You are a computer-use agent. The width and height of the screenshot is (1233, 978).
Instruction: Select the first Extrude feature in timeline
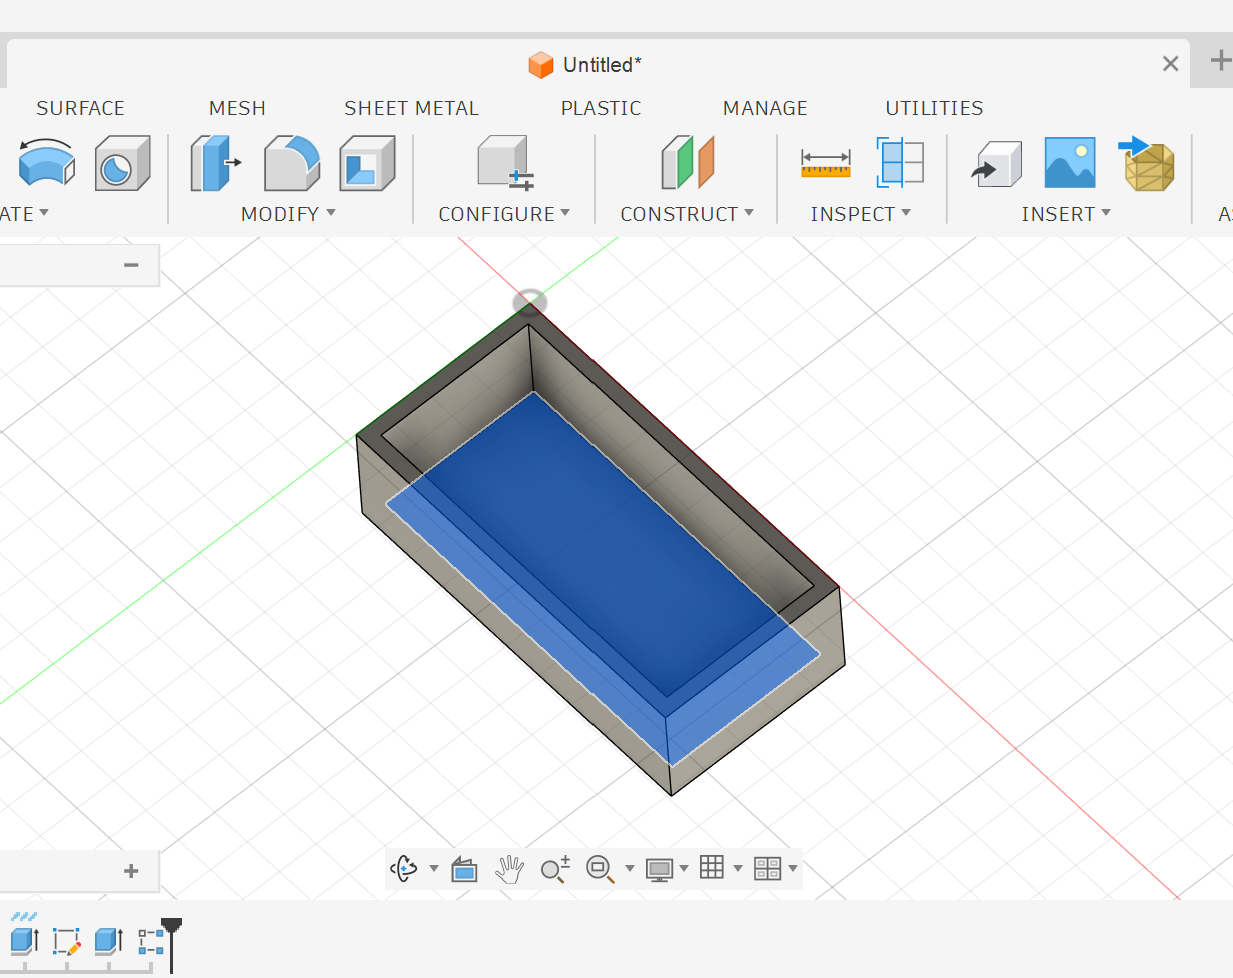pyautogui.click(x=24, y=941)
